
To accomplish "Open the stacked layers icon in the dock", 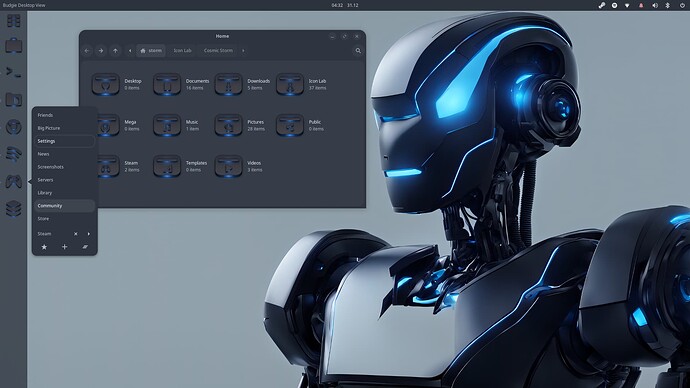I will [14, 209].
